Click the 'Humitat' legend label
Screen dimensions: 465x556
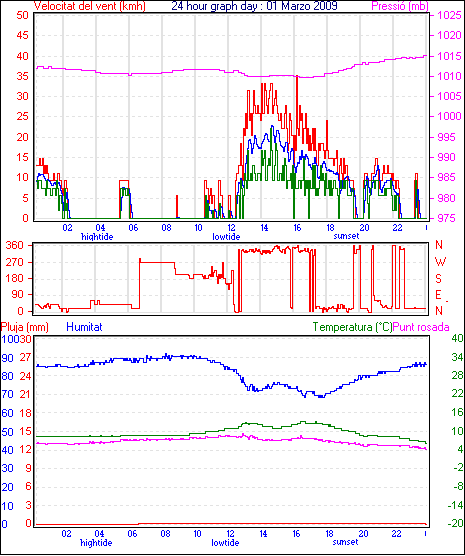(x=84, y=327)
